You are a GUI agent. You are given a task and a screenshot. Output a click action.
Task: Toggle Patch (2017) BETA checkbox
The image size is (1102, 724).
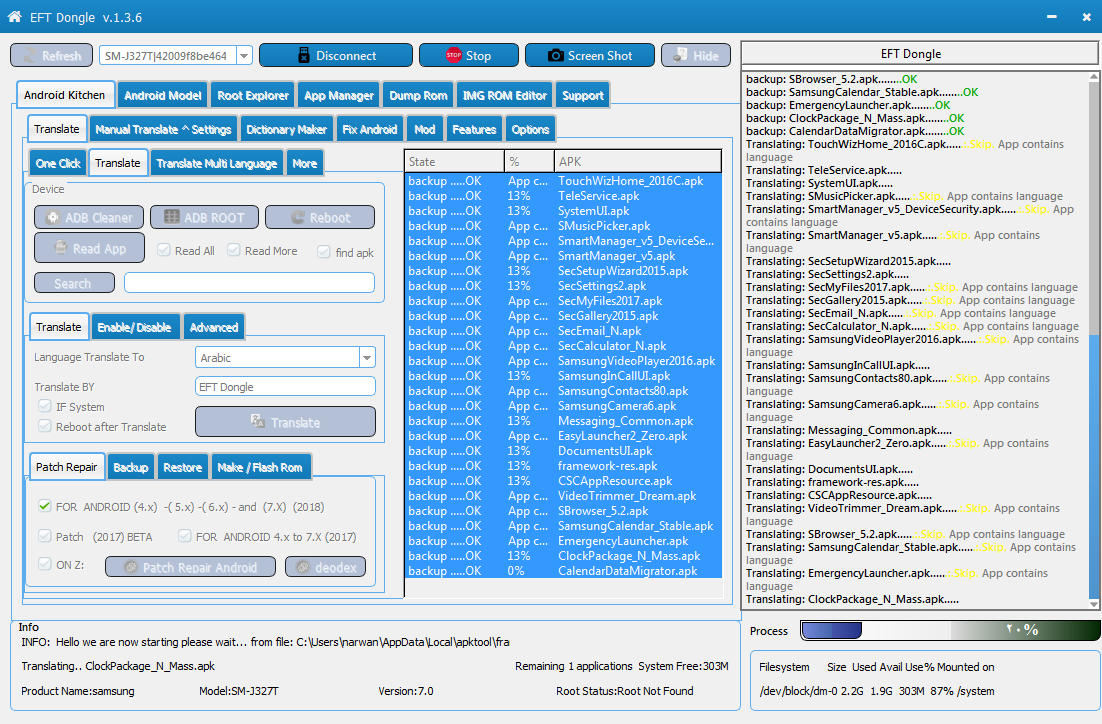pos(45,536)
